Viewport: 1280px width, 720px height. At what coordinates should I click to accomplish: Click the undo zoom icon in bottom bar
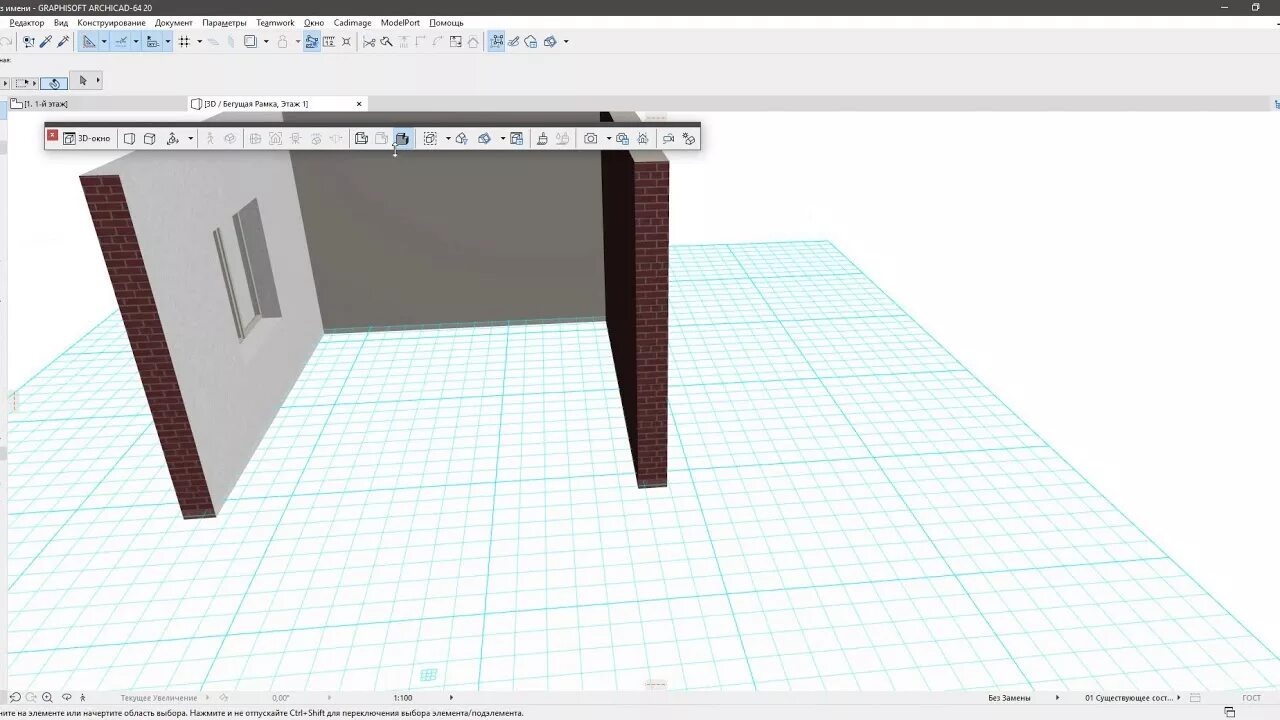(15, 698)
